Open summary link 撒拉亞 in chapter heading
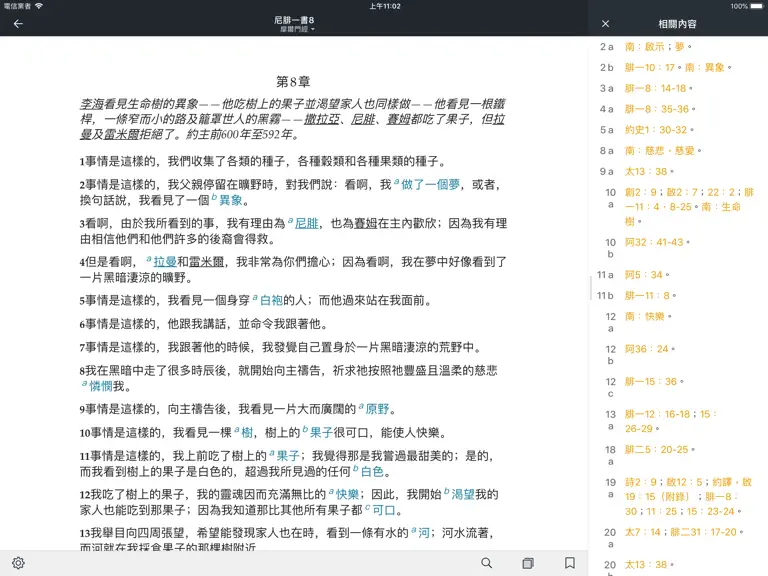 (322, 119)
